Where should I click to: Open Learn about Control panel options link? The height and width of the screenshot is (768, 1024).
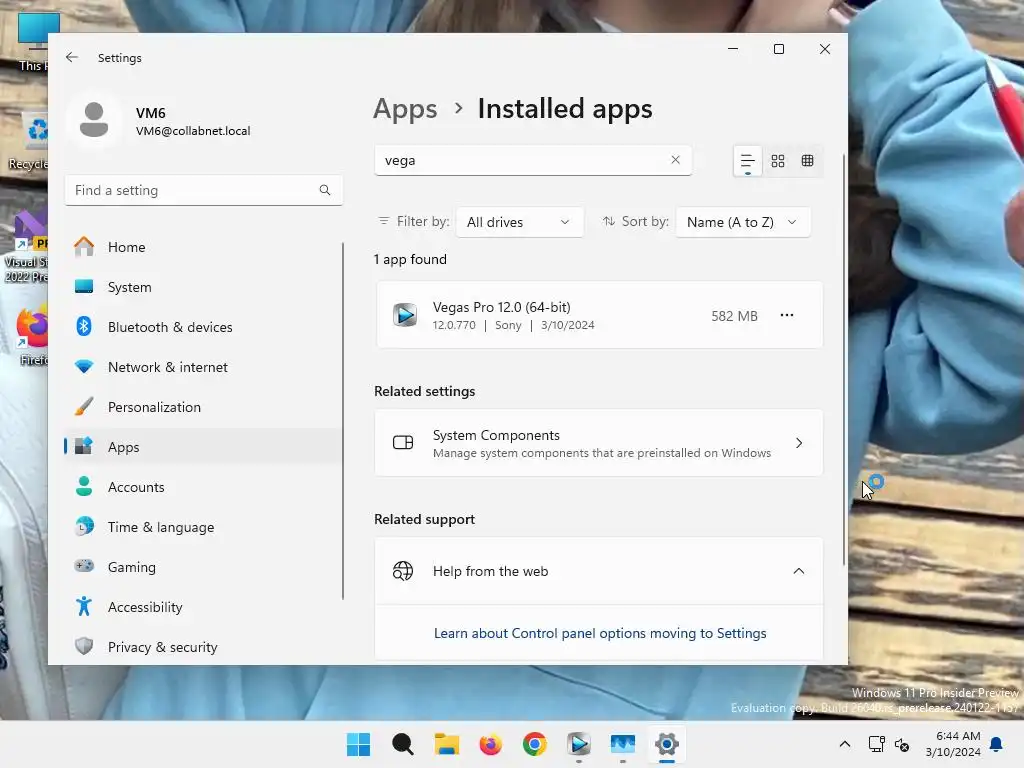point(600,633)
